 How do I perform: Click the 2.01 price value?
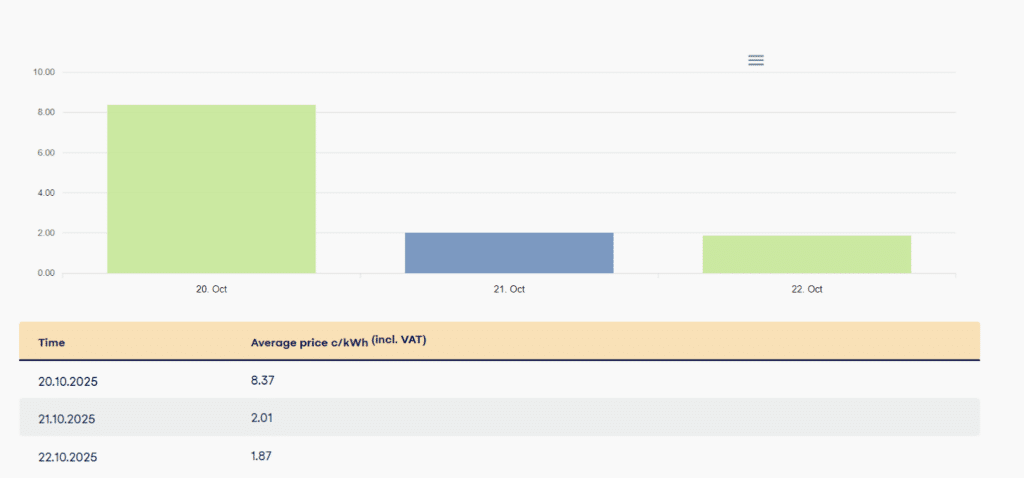(x=261, y=417)
